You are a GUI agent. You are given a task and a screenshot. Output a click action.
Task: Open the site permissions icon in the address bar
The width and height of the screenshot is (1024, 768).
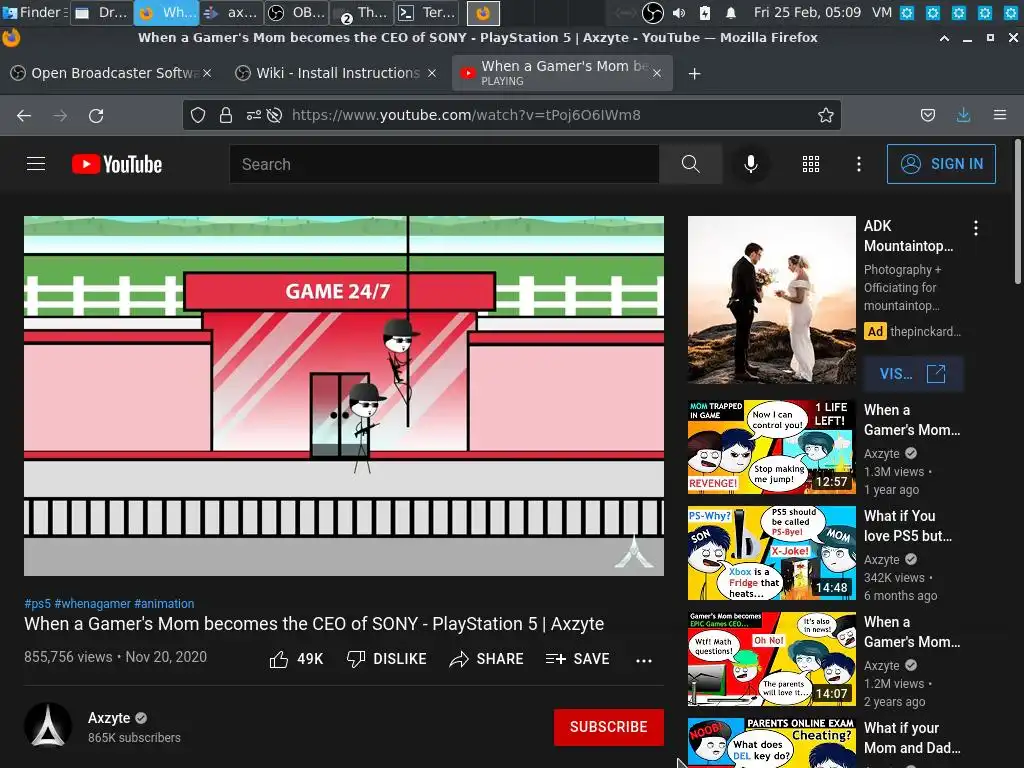[253, 116]
